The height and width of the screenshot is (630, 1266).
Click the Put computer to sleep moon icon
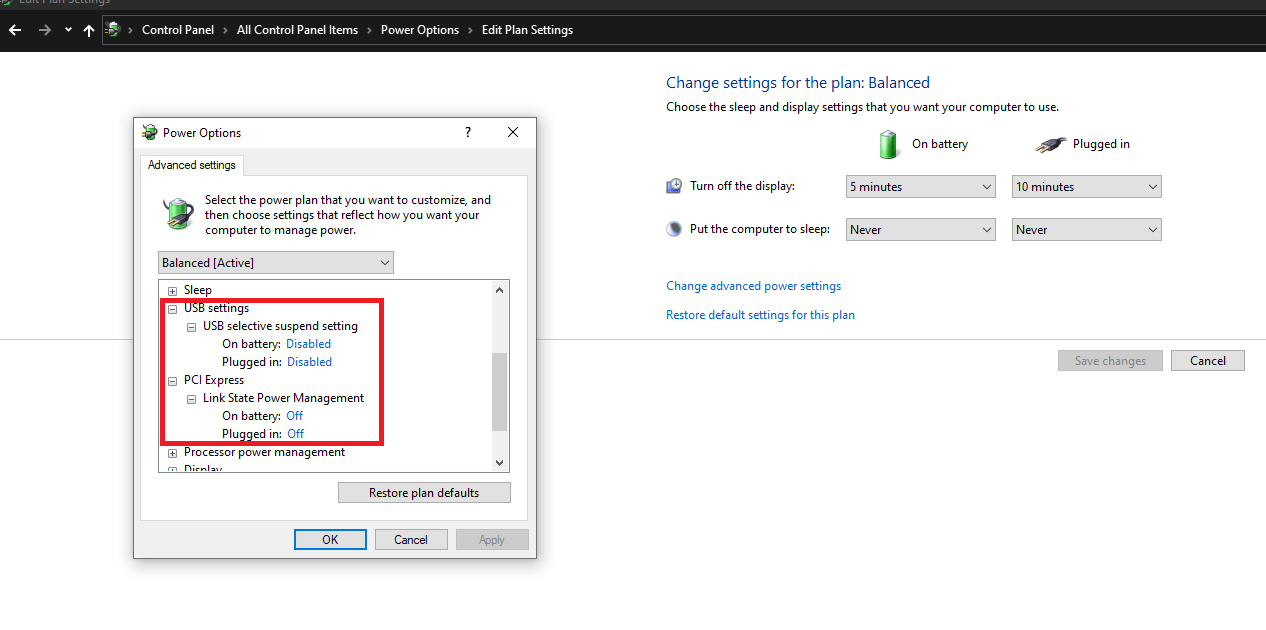click(675, 229)
